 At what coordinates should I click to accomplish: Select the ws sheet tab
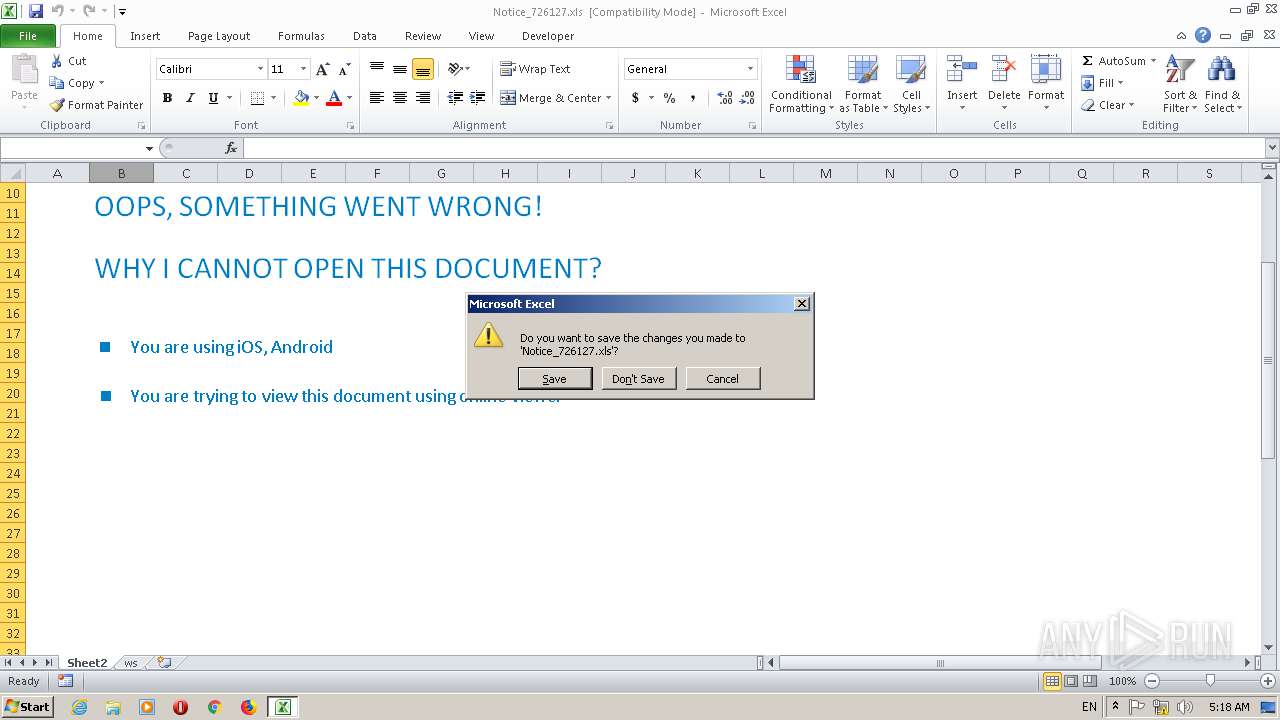(131, 663)
